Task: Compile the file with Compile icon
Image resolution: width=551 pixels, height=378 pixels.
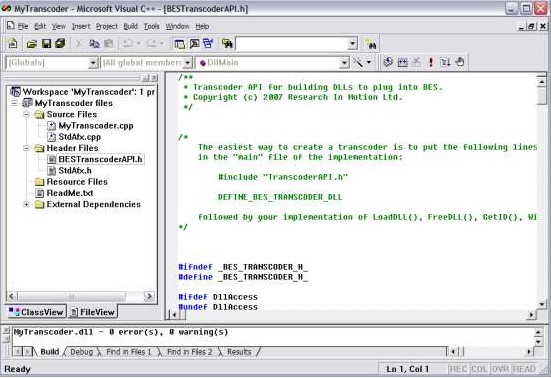Action: (x=388, y=63)
